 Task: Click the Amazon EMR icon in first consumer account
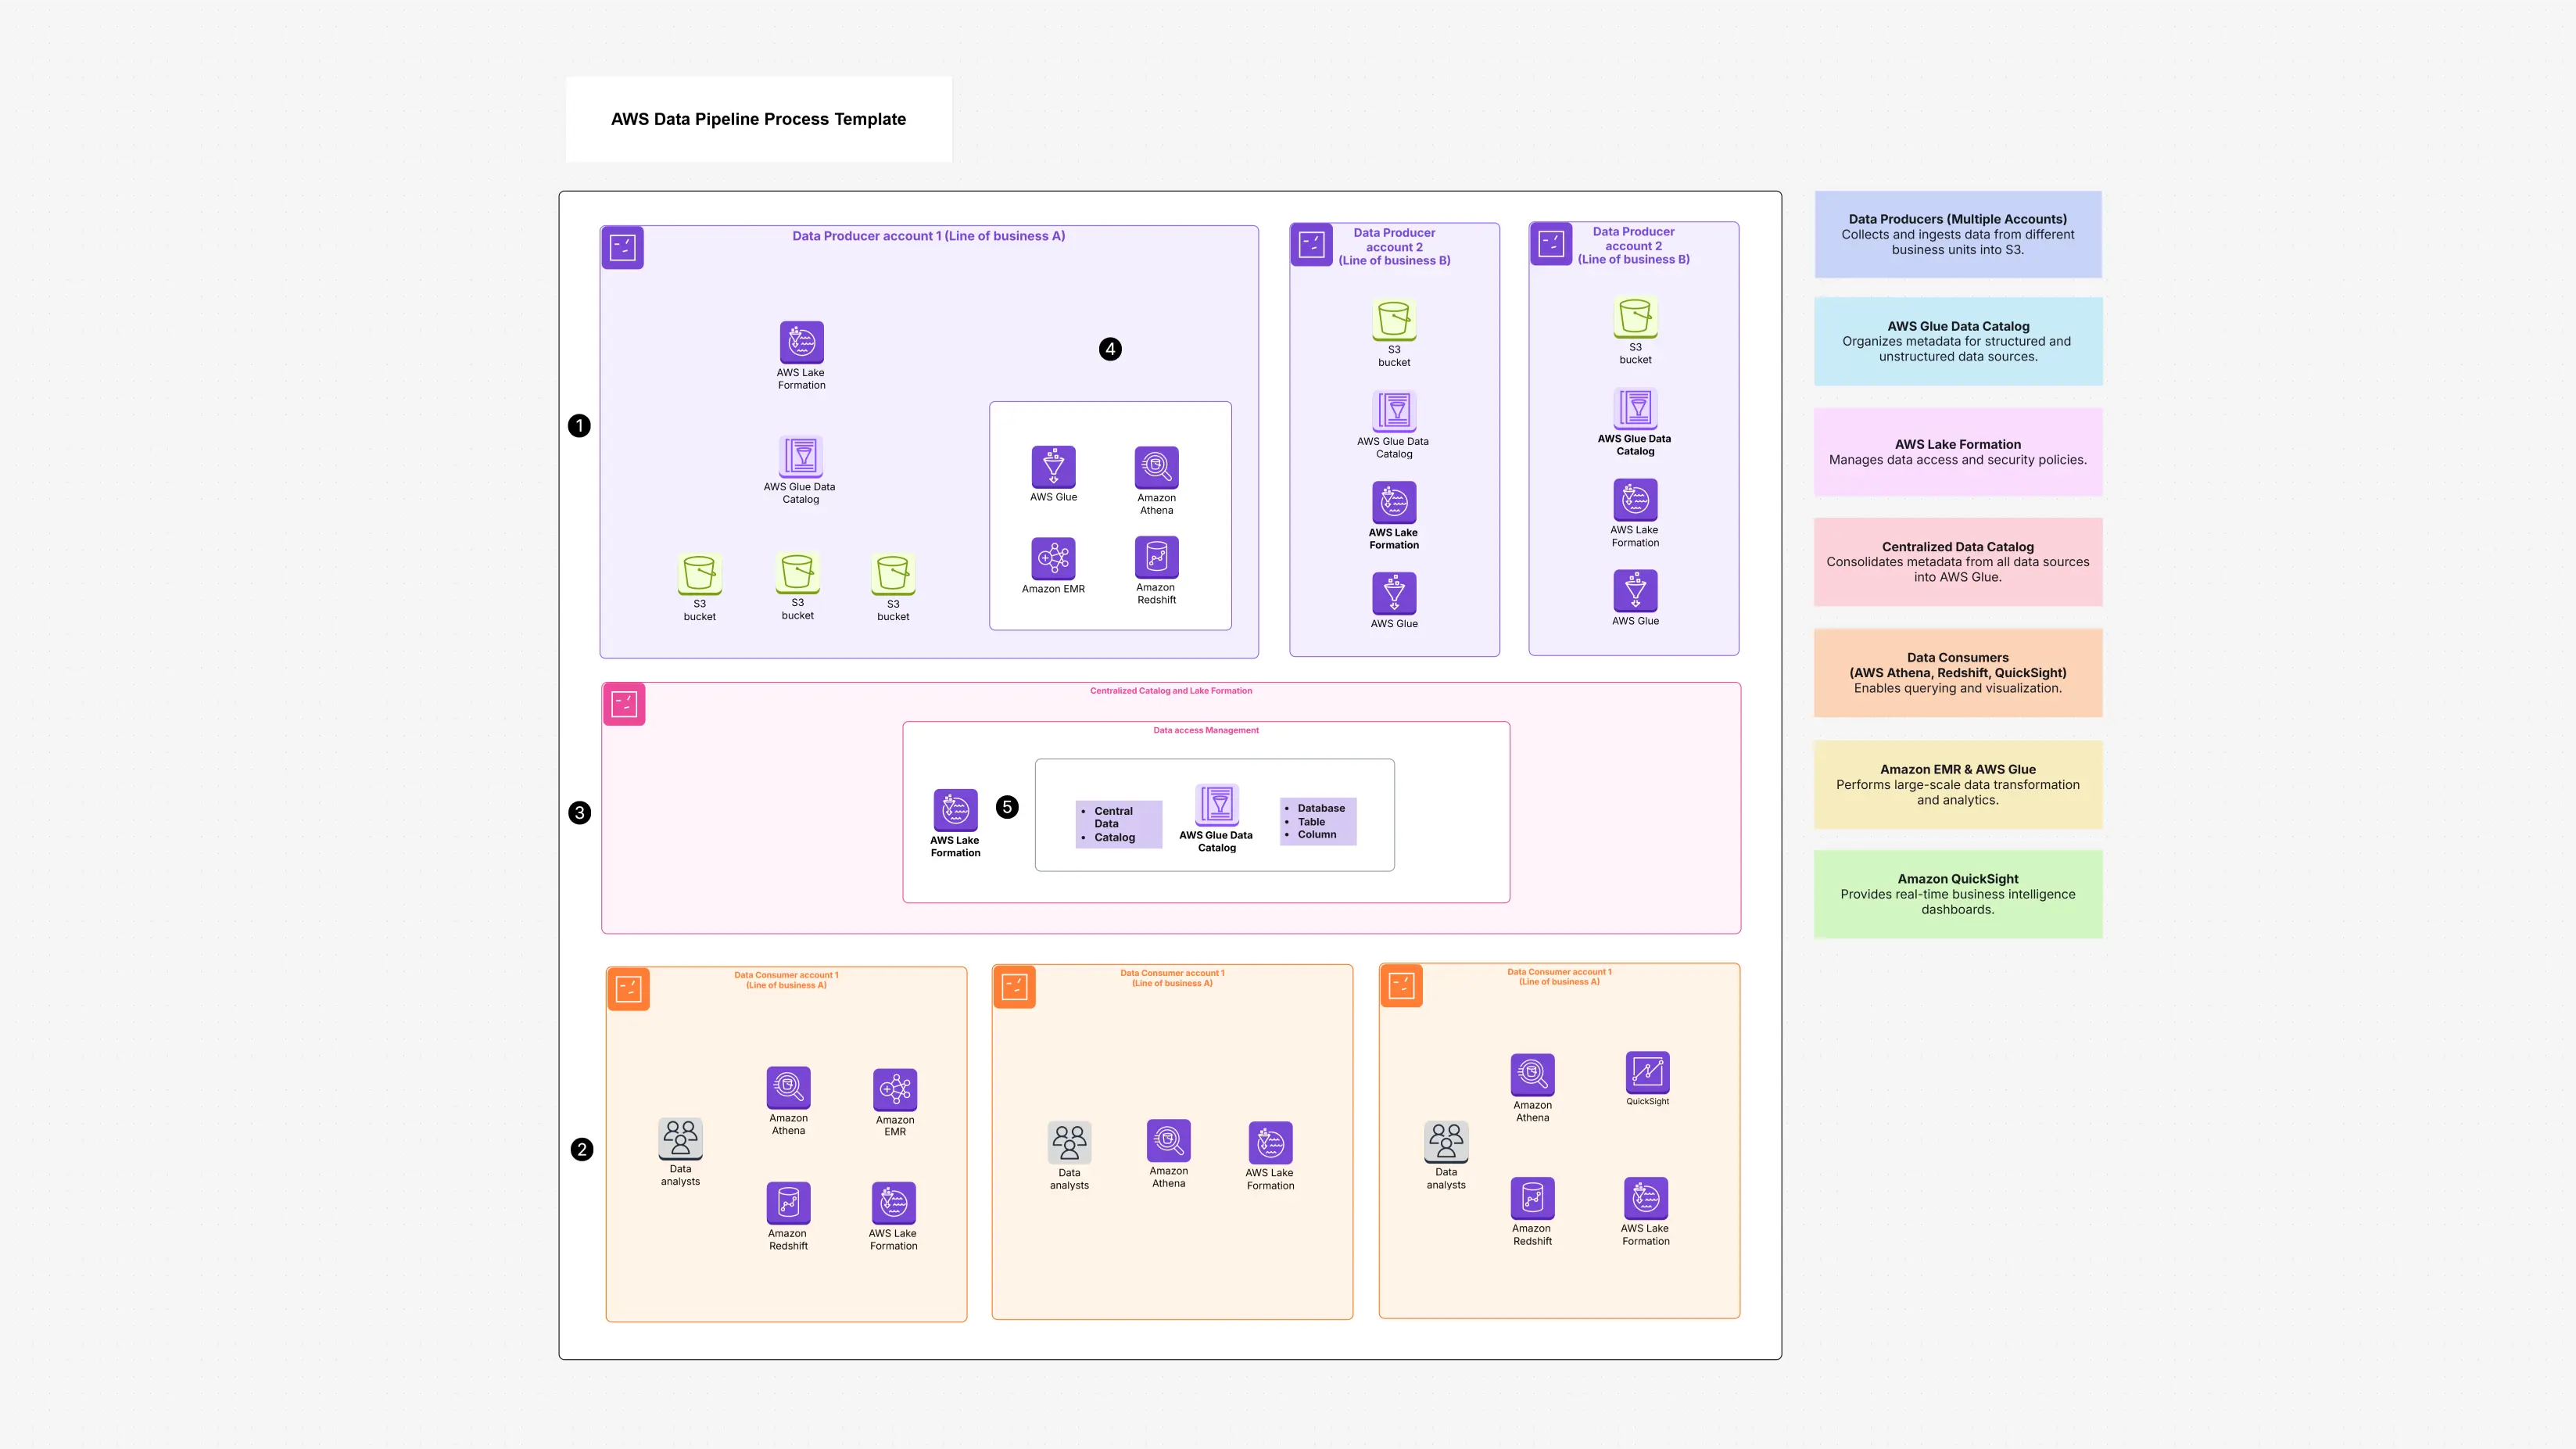895,1090
